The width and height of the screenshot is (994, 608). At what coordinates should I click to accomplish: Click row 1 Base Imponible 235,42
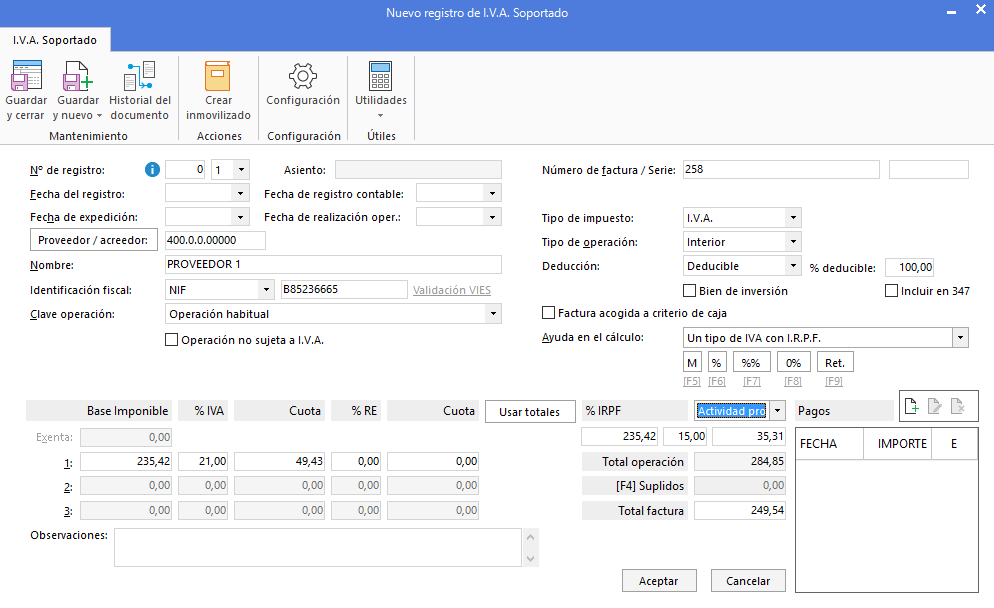pyautogui.click(x=126, y=461)
